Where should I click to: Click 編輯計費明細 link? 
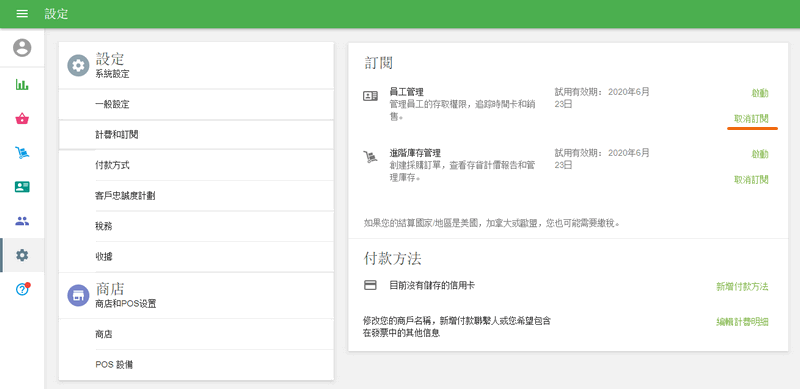pos(742,322)
